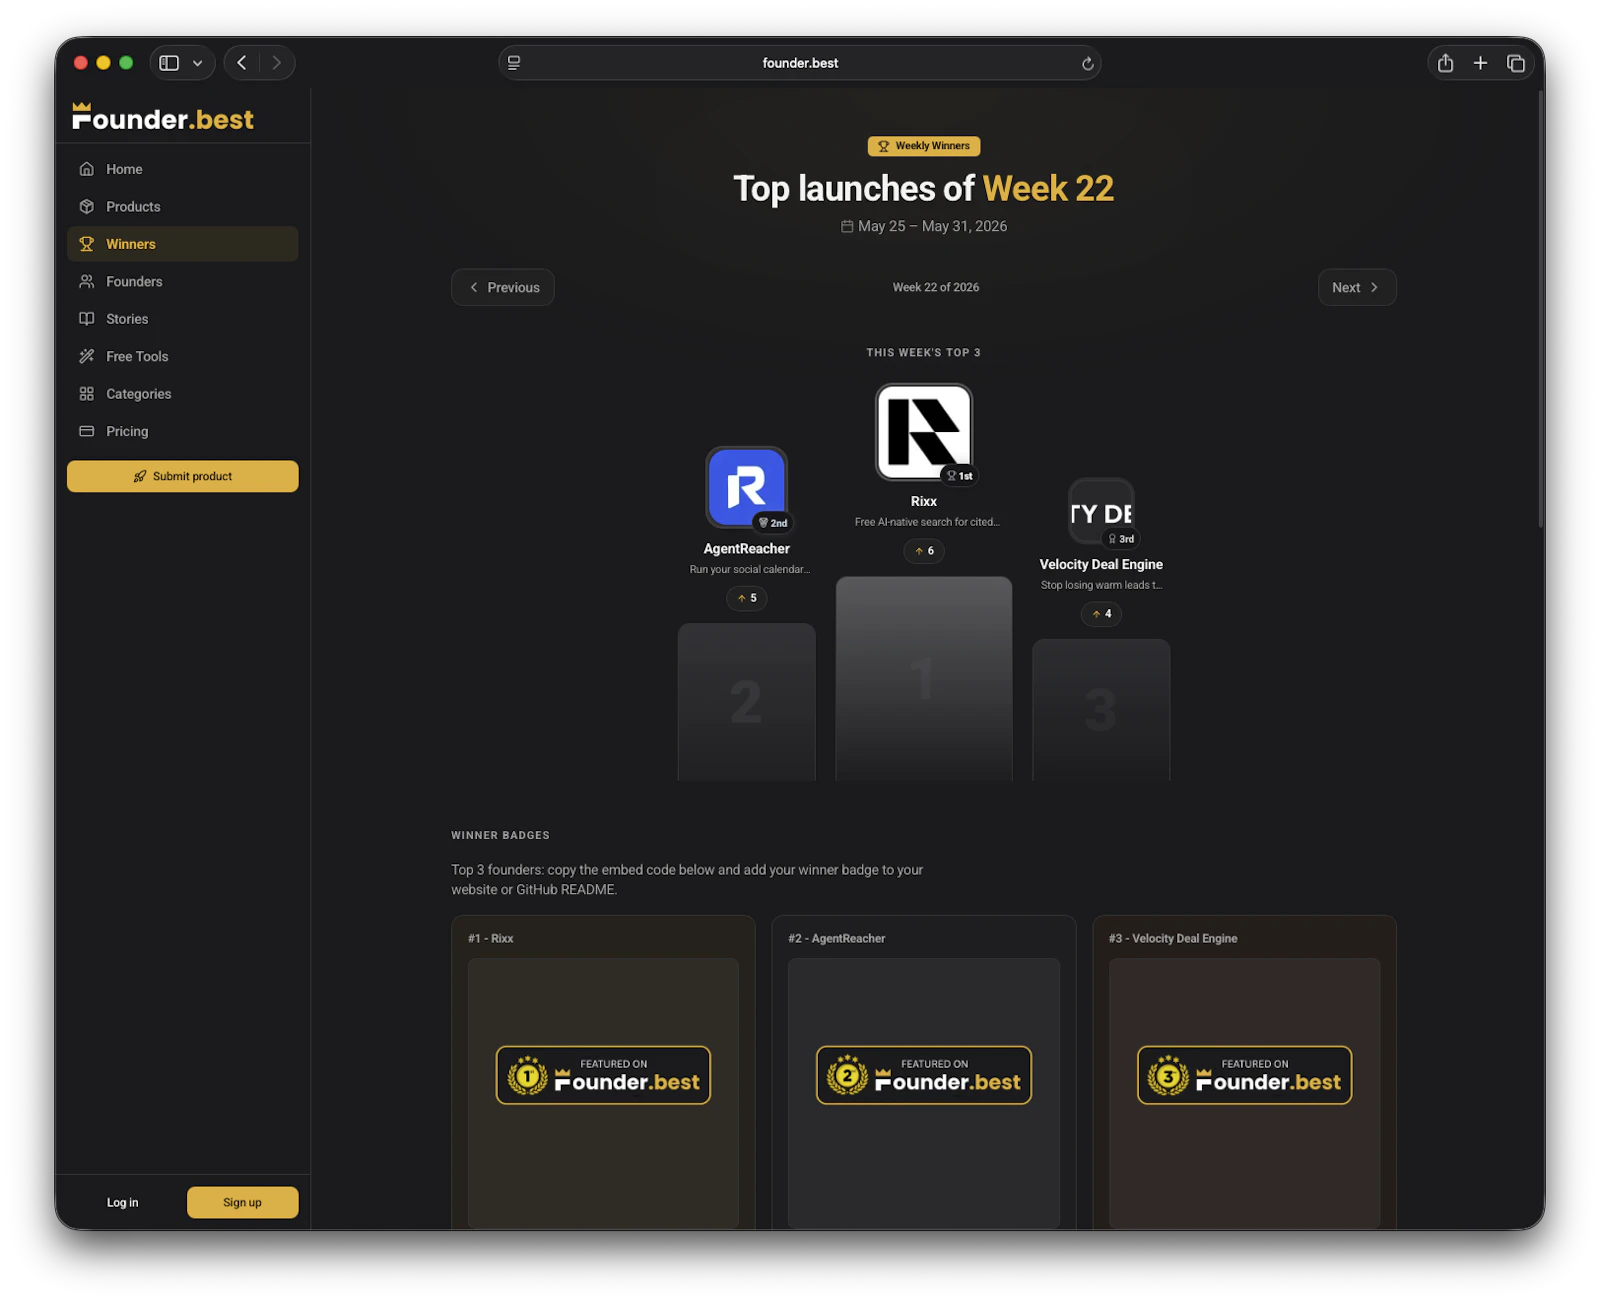The image size is (1600, 1303).
Task: Open the Home sidebar item
Action: pyautogui.click(x=182, y=169)
